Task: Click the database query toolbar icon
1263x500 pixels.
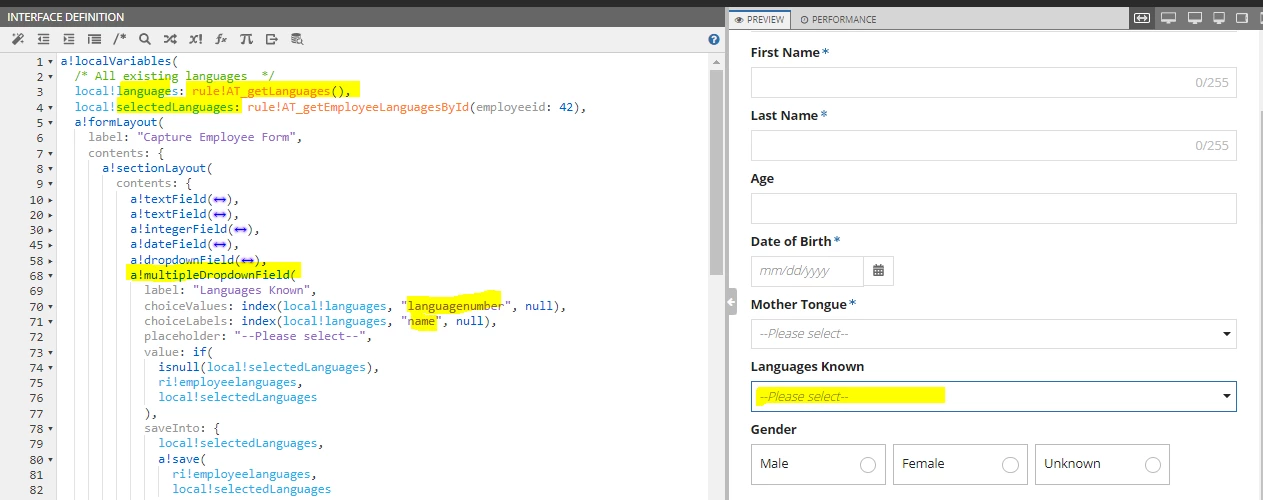Action: click(297, 39)
